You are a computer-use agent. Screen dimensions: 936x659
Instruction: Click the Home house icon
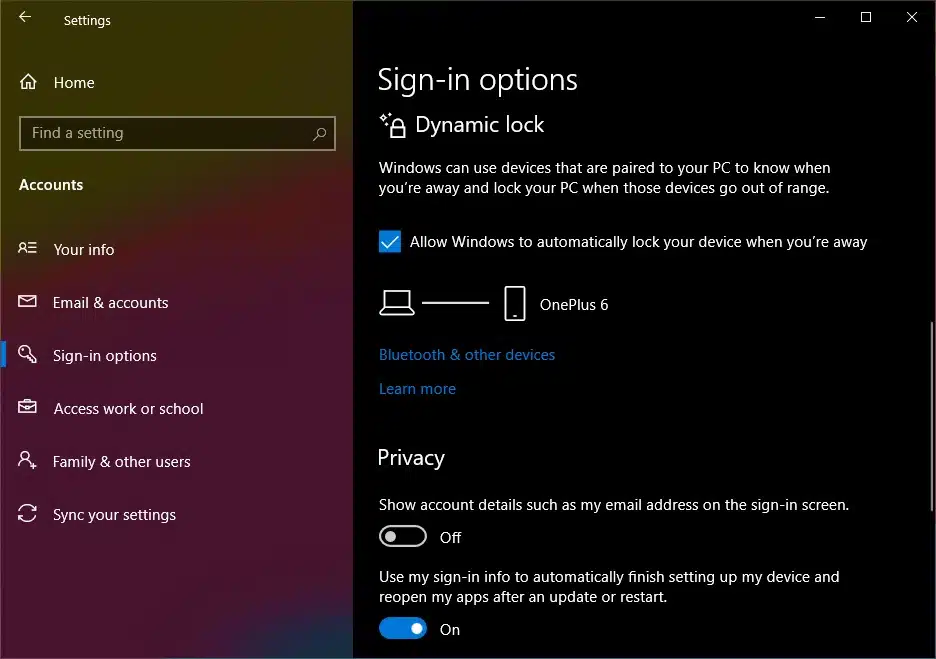28,82
